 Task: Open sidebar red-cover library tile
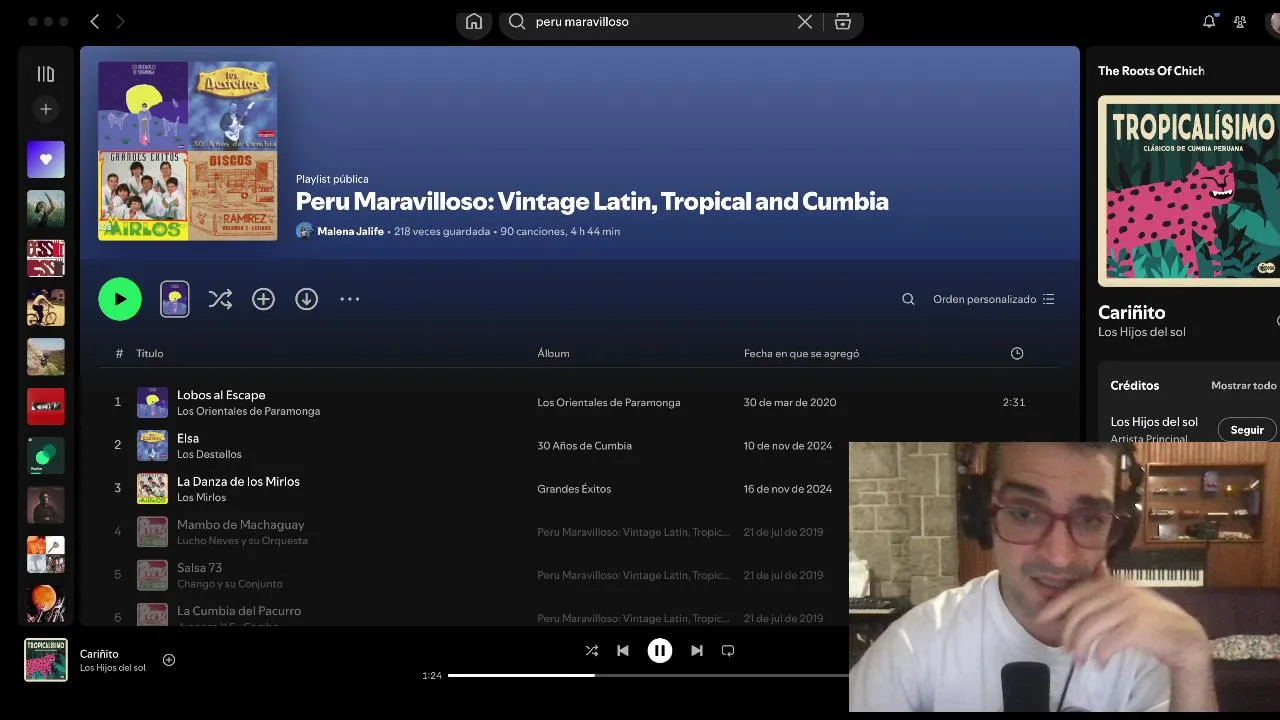[46, 406]
